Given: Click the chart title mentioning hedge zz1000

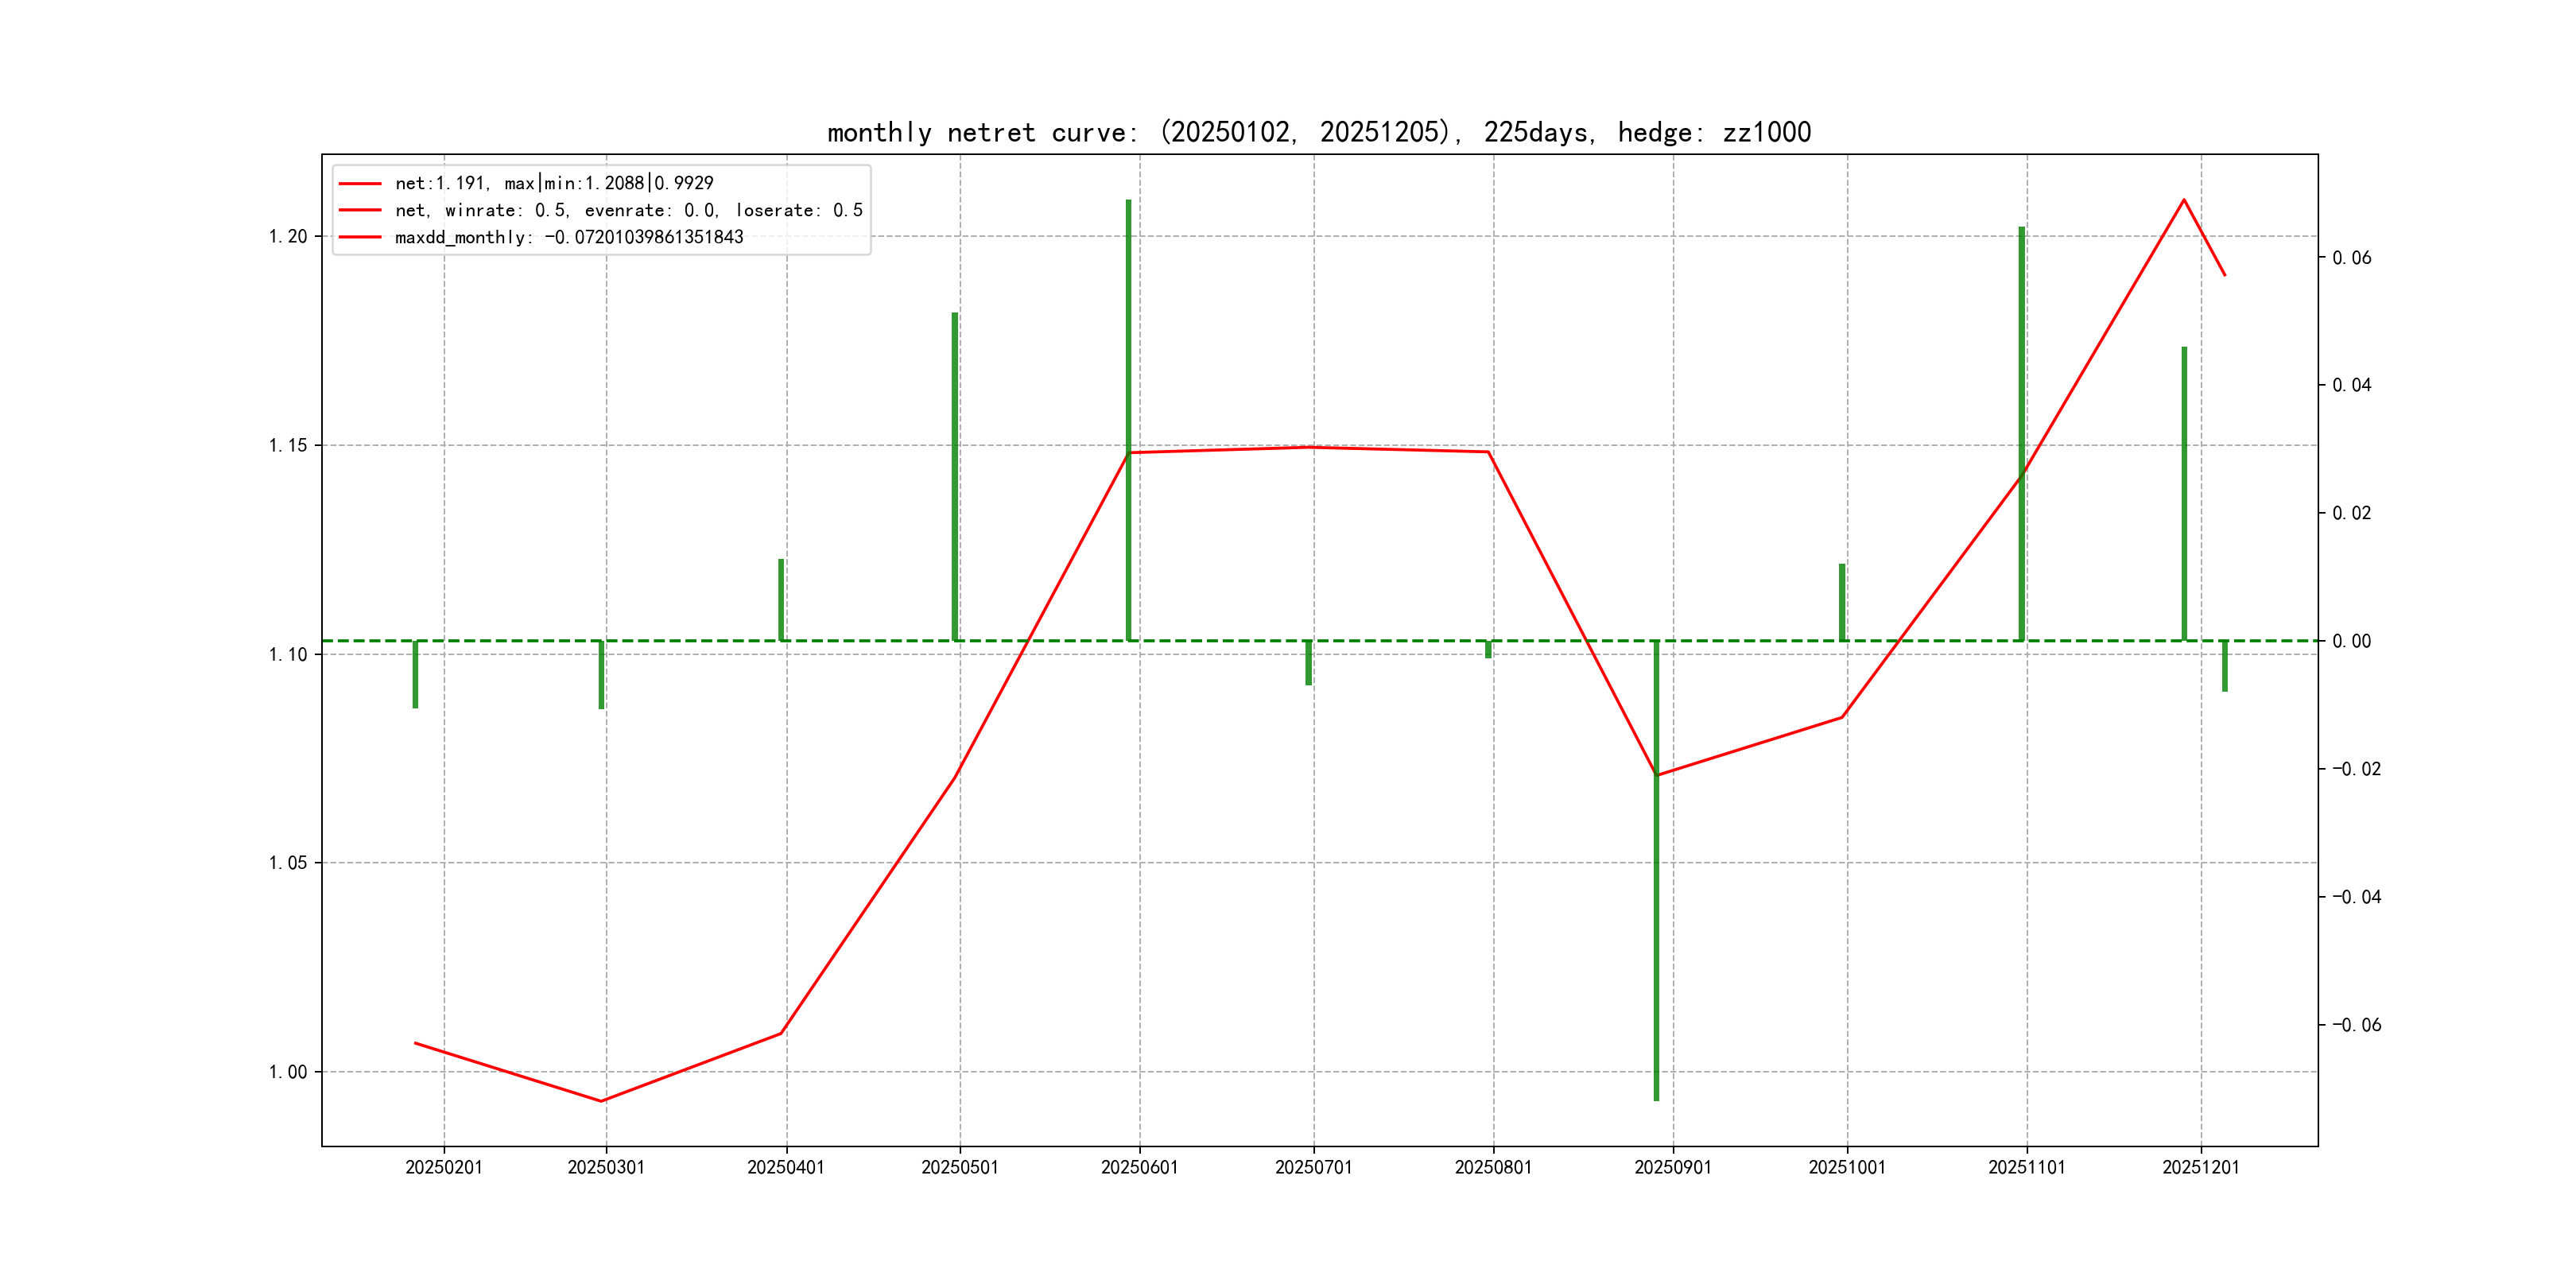Looking at the screenshot, I should click(x=1318, y=132).
